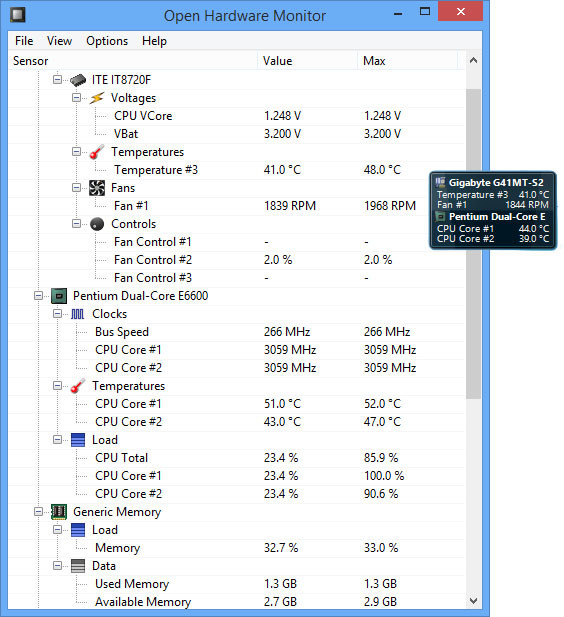Click the Pentium Dual-Core E6600 processor icon

click(59, 296)
